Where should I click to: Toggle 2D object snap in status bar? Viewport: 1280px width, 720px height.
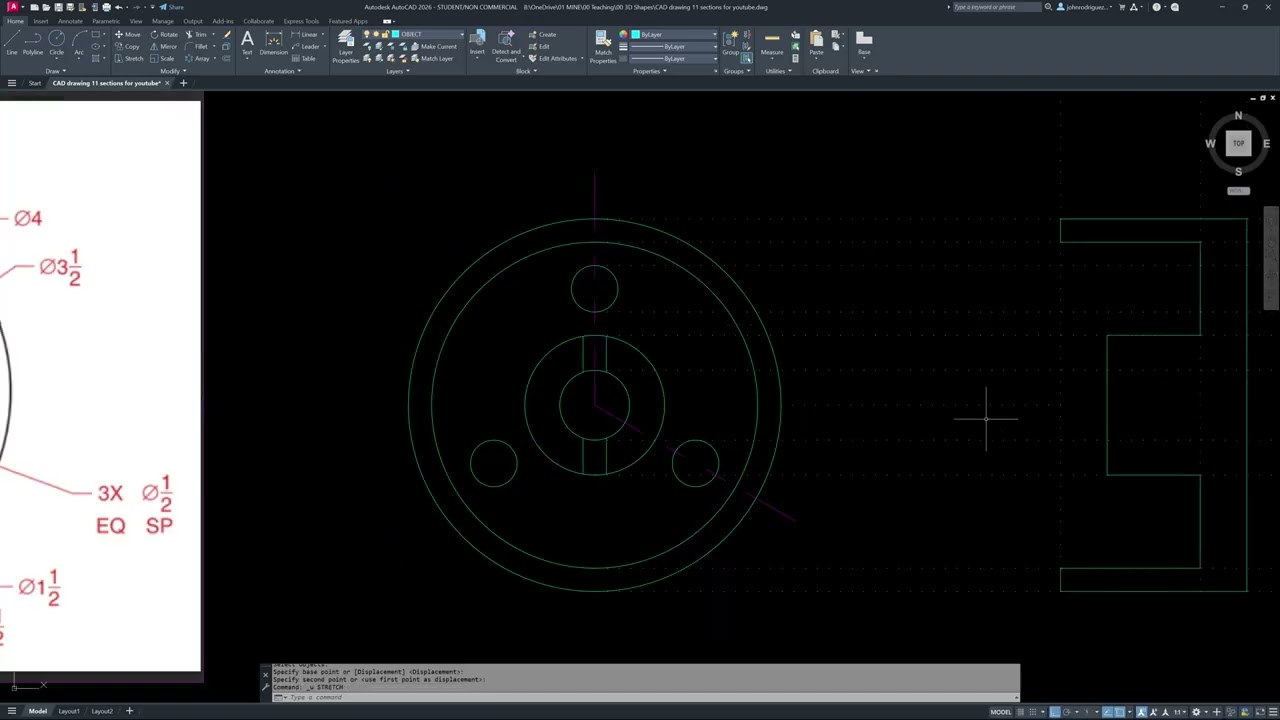[x=1120, y=712]
